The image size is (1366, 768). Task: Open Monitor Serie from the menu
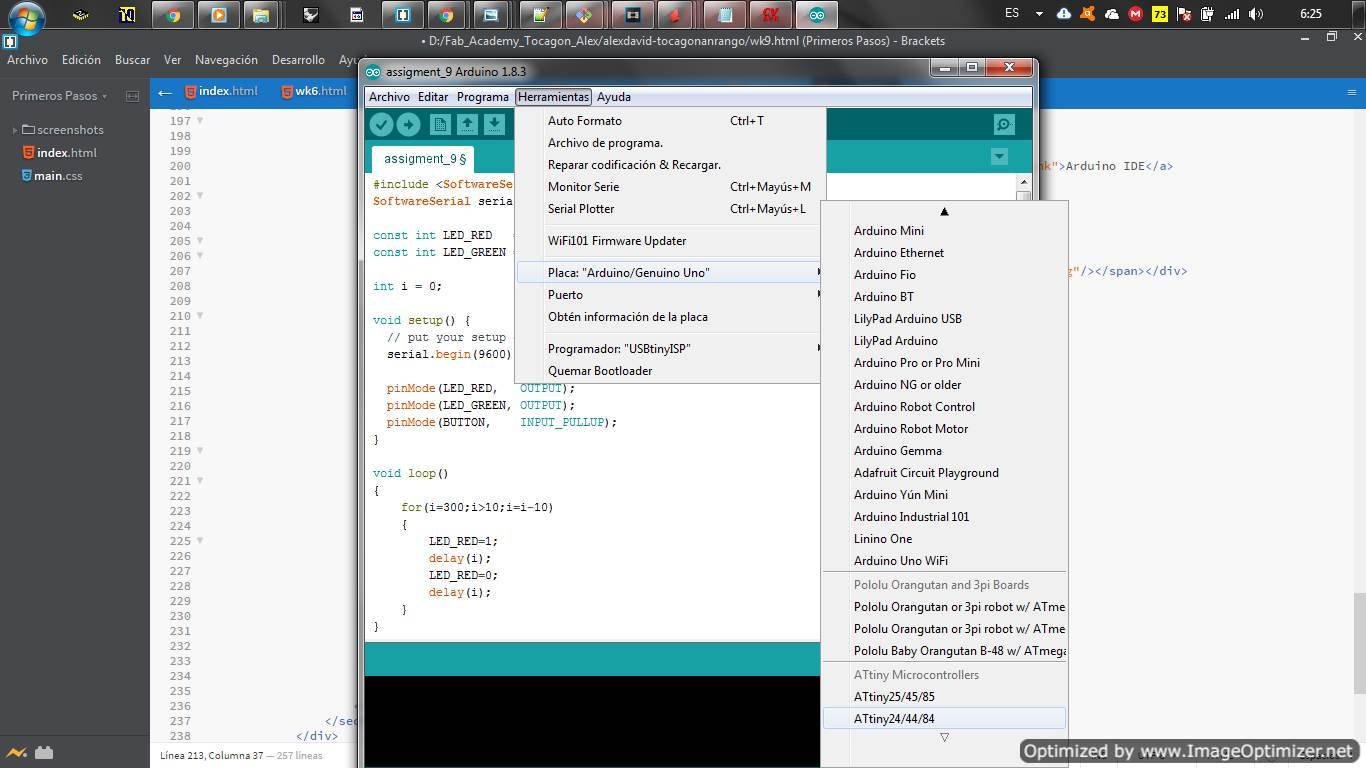pyautogui.click(x=670, y=187)
